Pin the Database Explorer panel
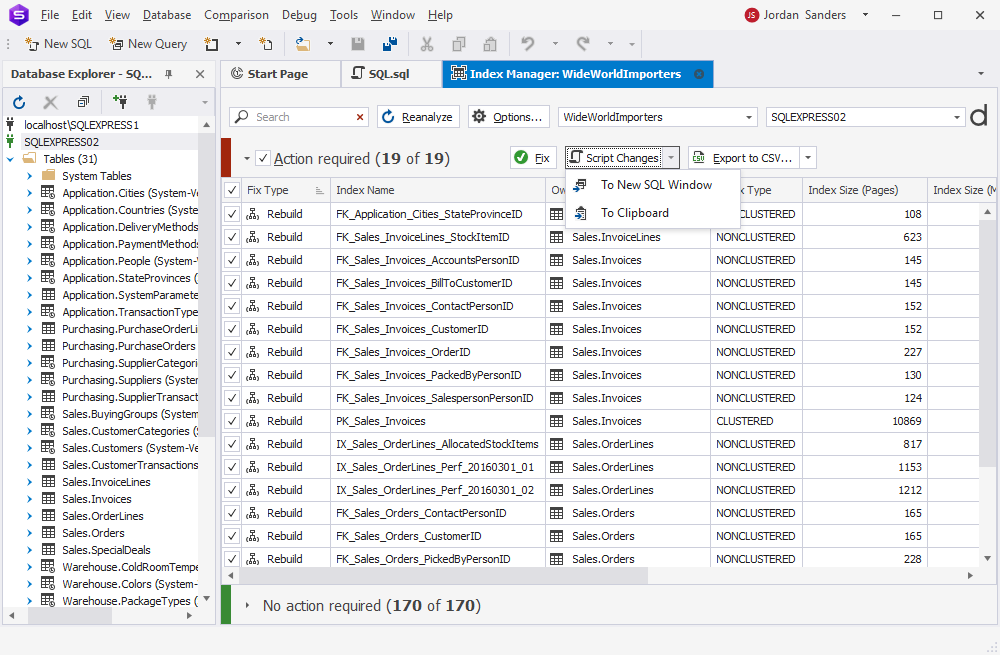The width and height of the screenshot is (1000, 655). pos(168,74)
